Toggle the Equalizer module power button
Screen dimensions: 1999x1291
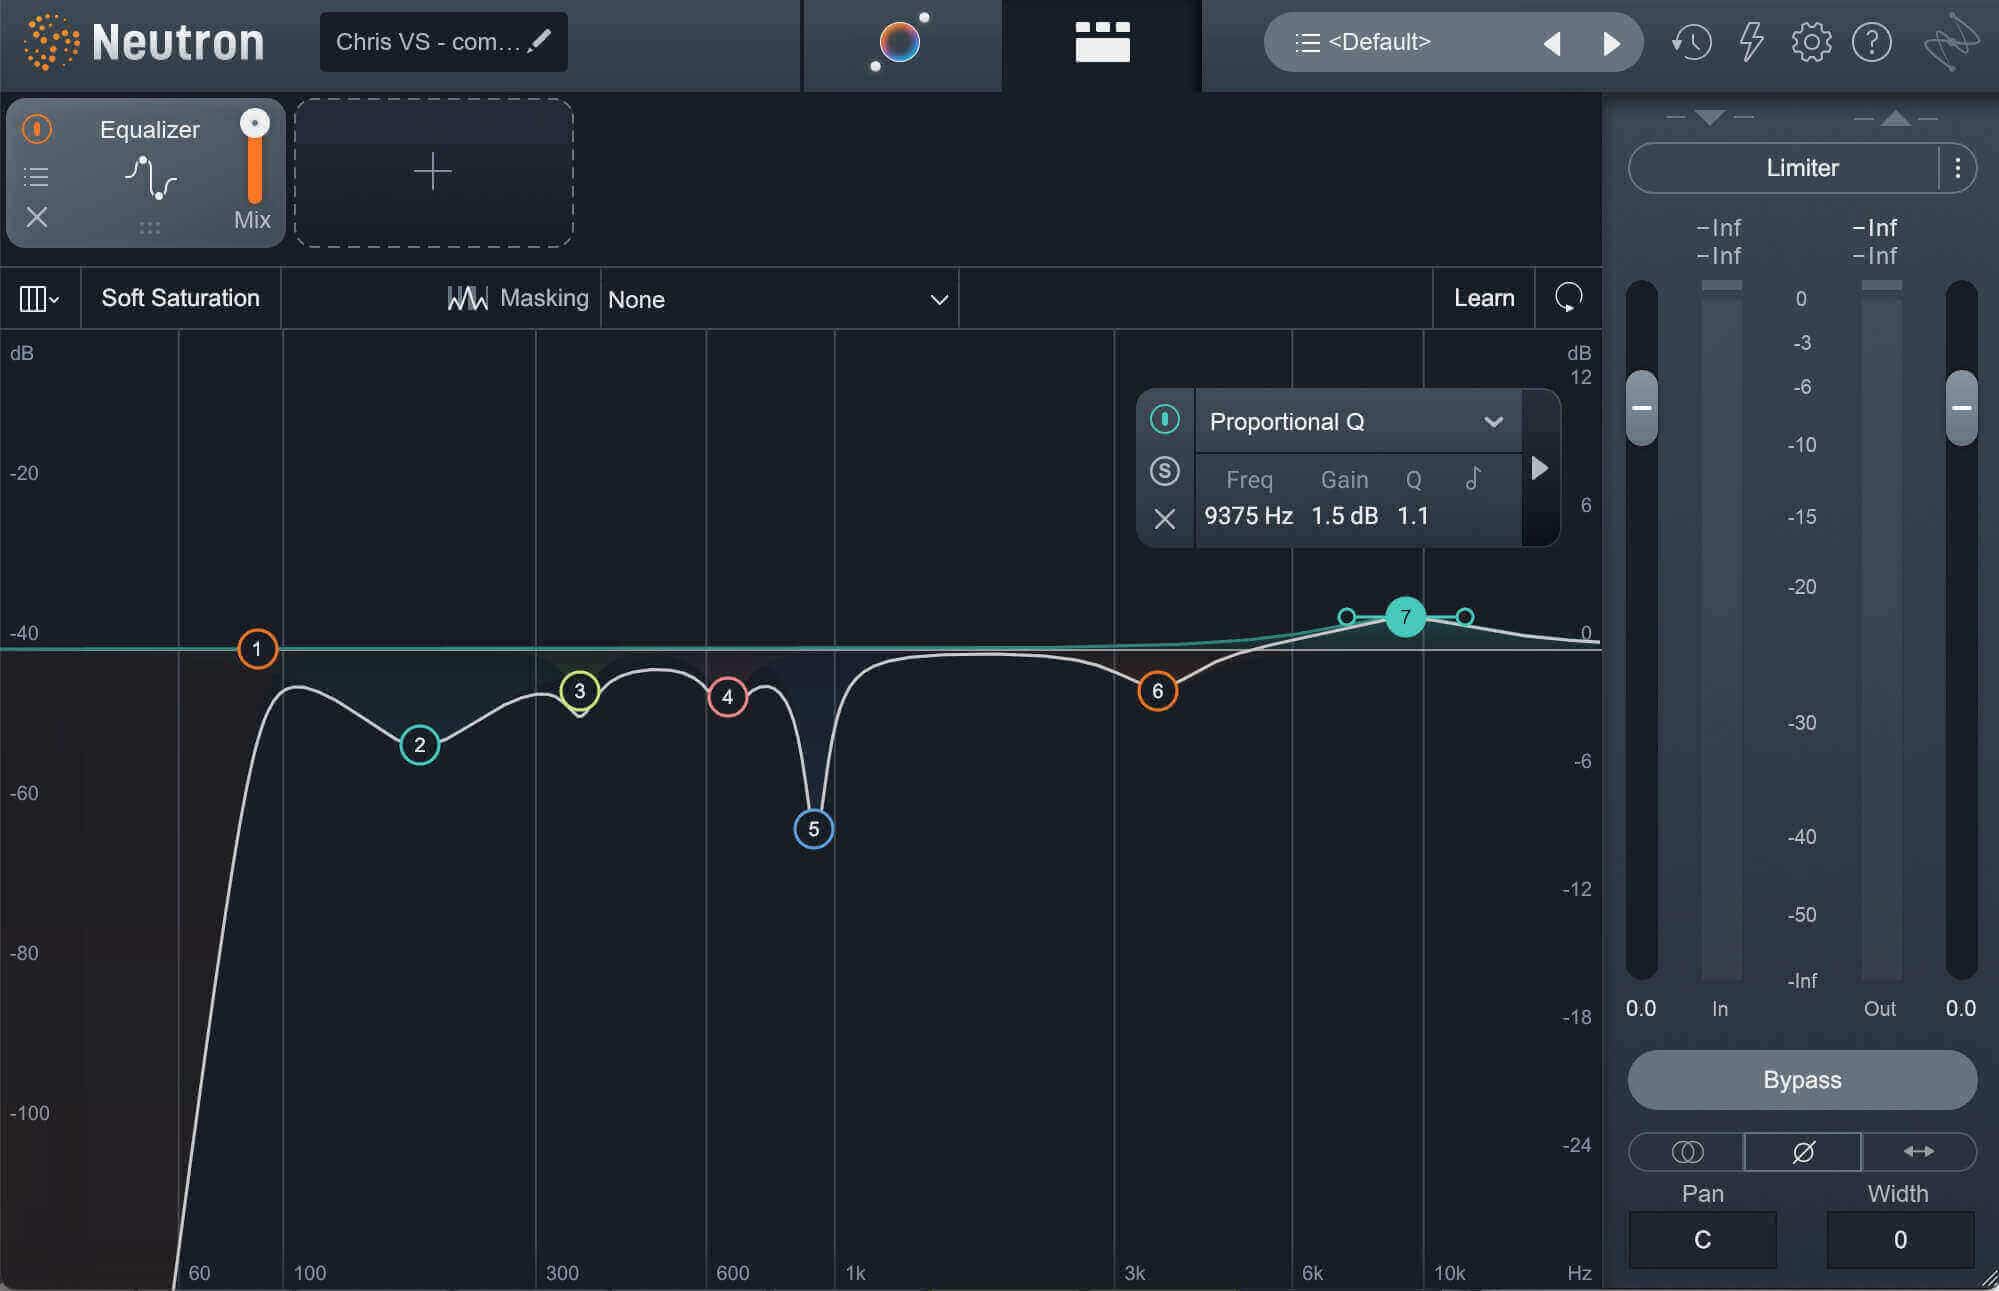[37, 129]
